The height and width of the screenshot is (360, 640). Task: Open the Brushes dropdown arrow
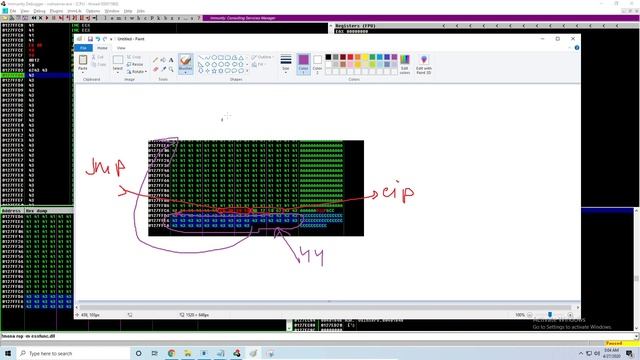tap(185, 72)
